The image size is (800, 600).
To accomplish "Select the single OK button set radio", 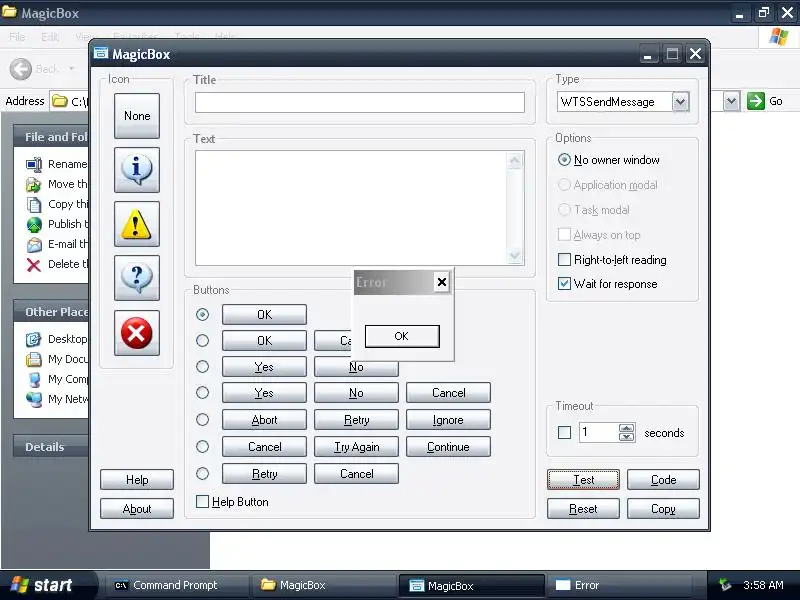I will coord(203,314).
